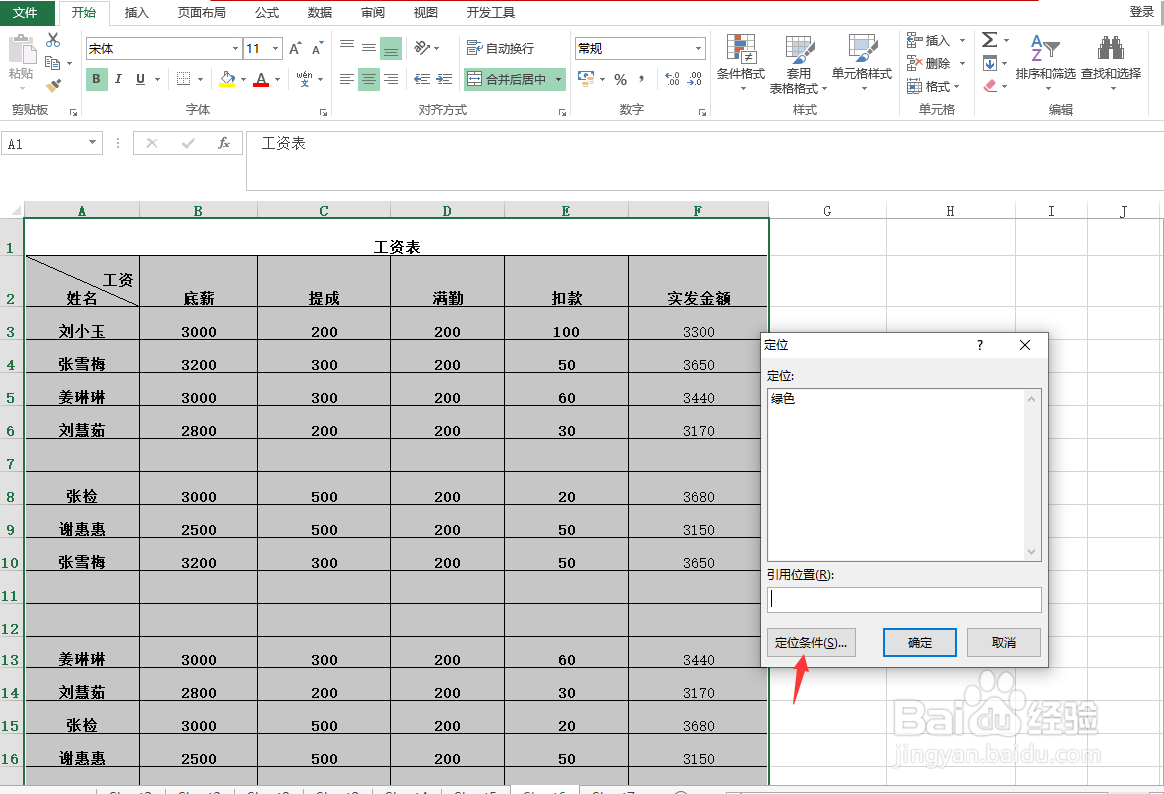Switch to the 数据 tab
Image resolution: width=1164 pixels, height=794 pixels.
320,13
